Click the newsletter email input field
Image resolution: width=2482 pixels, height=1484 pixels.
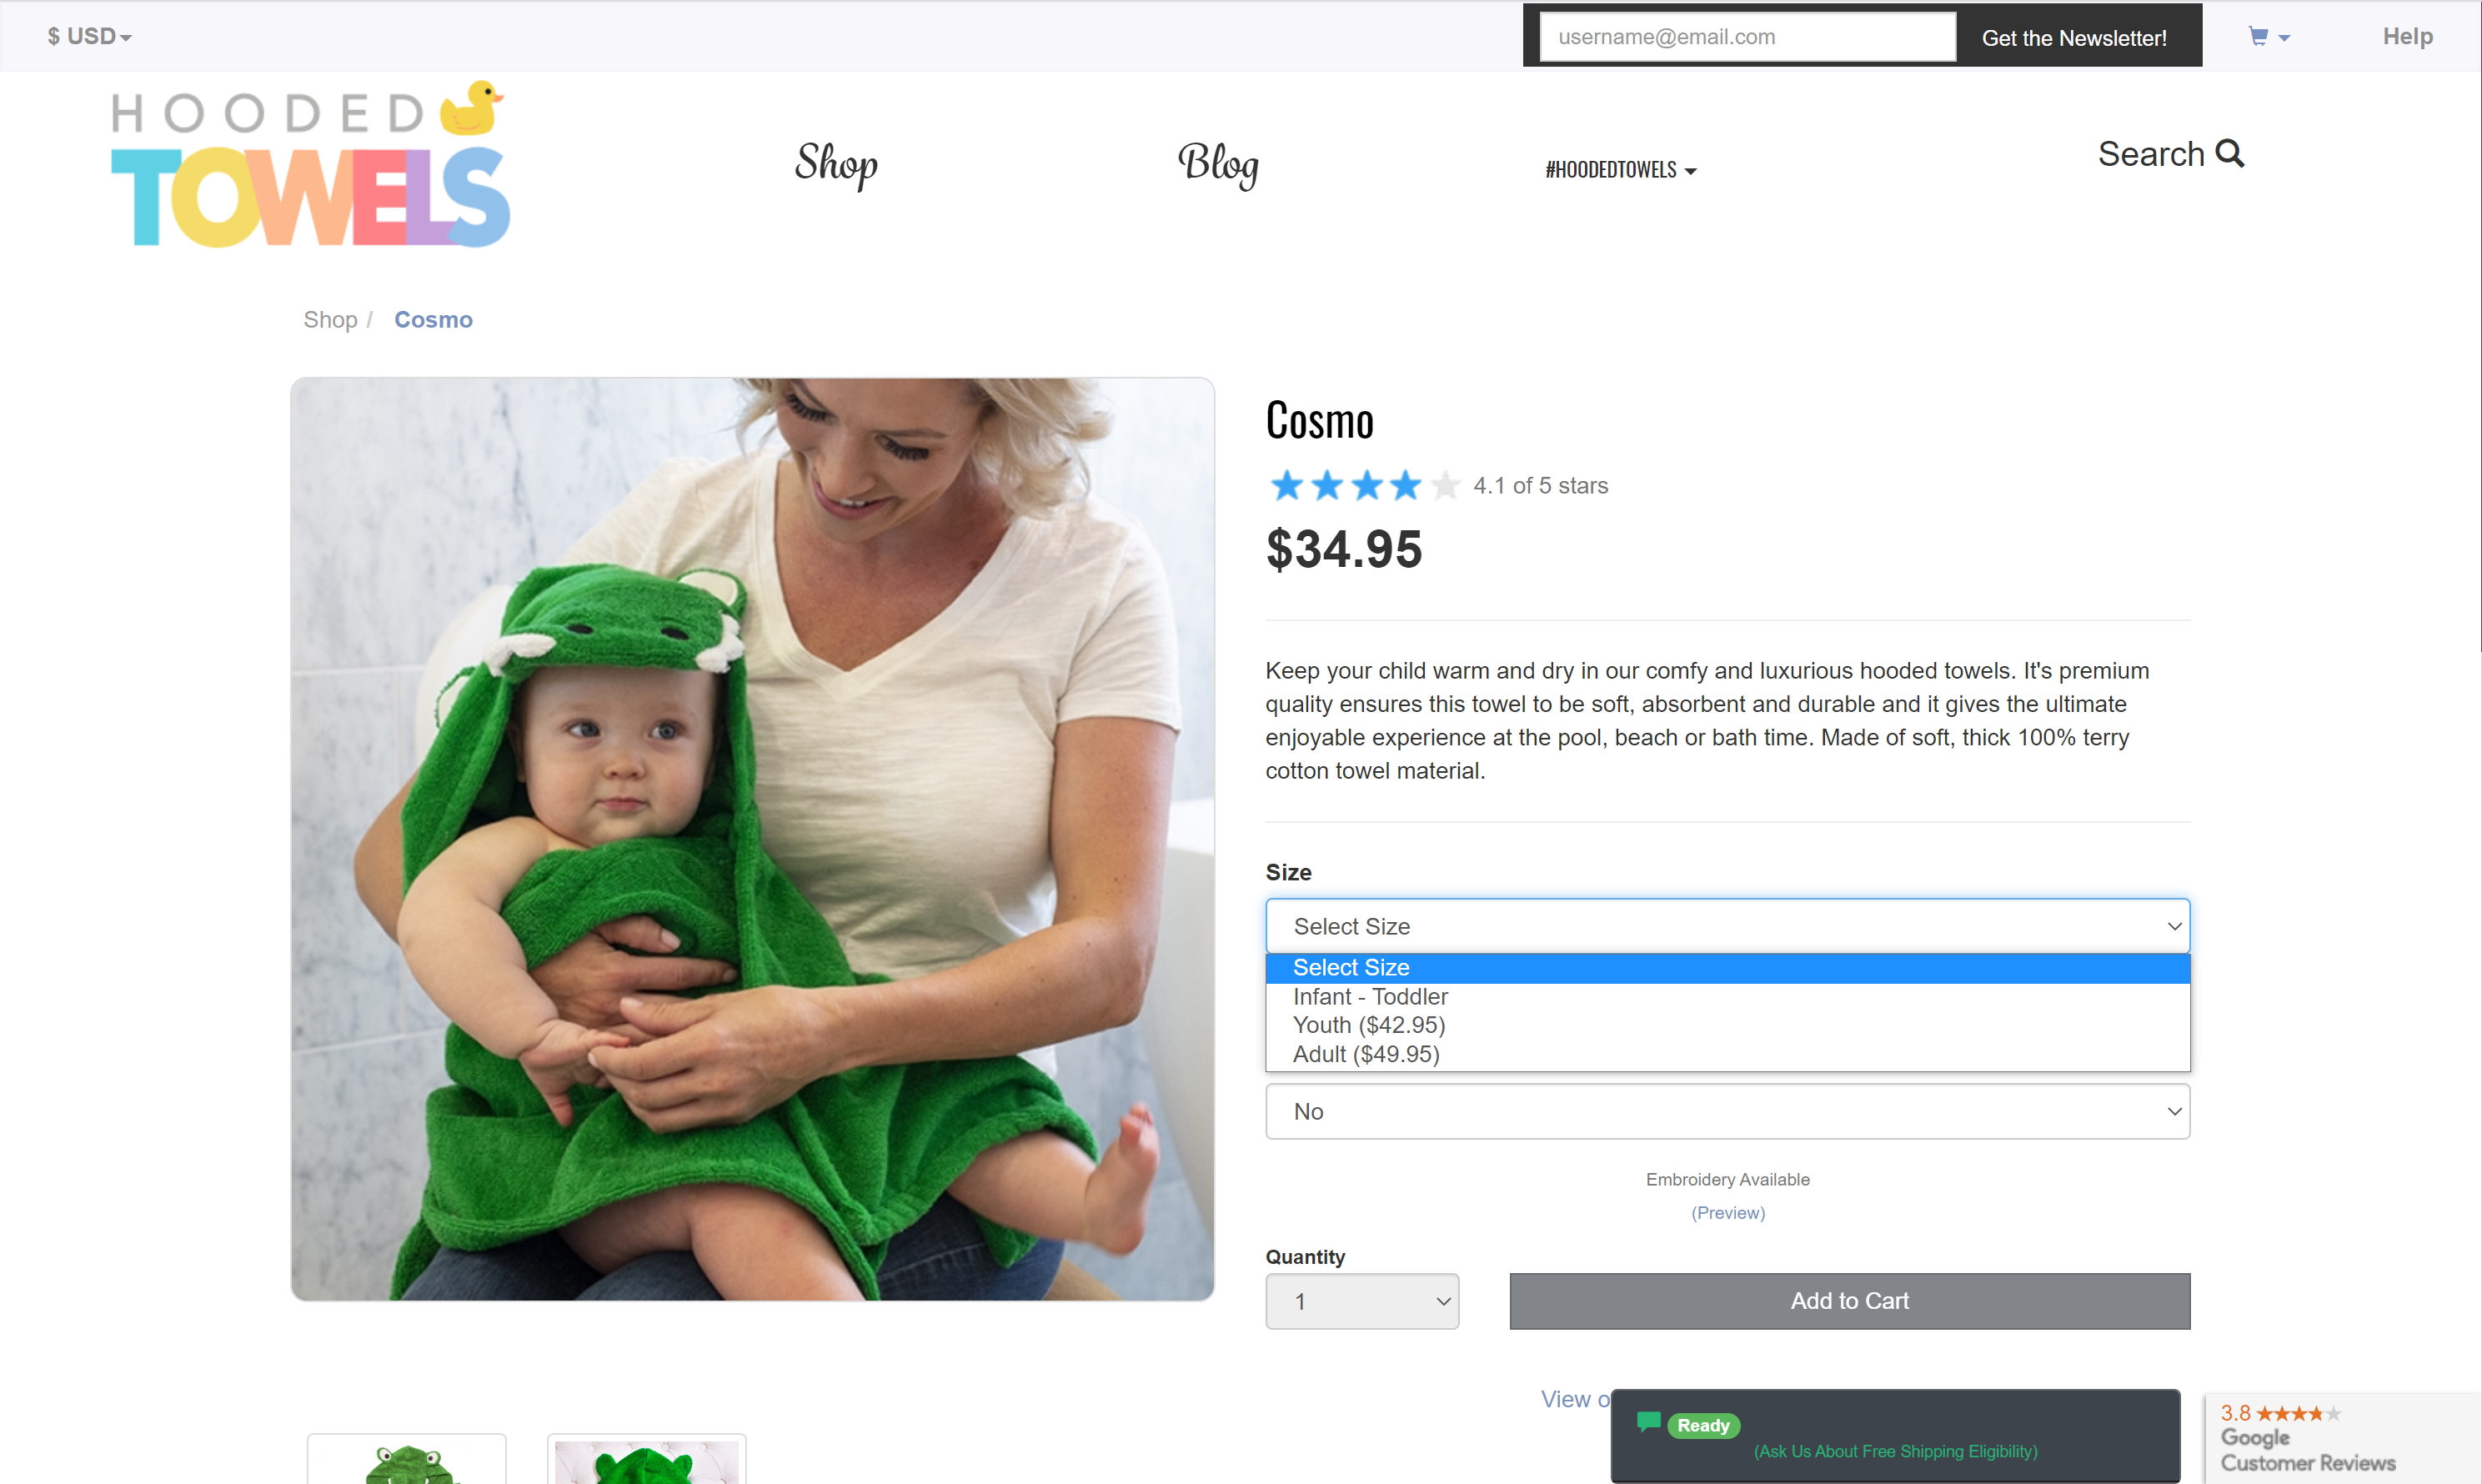[1746, 37]
